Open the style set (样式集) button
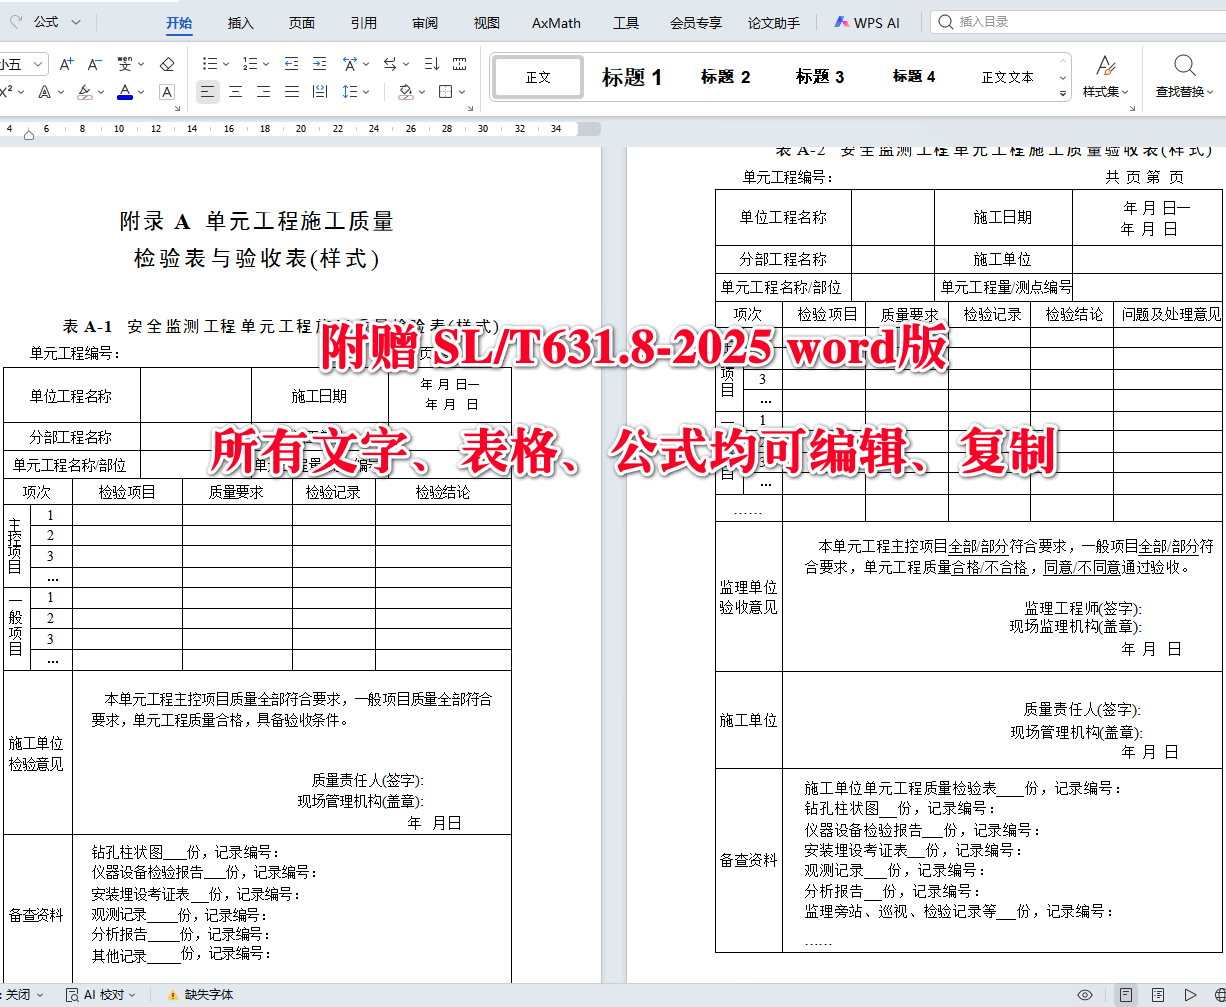 point(1106,76)
